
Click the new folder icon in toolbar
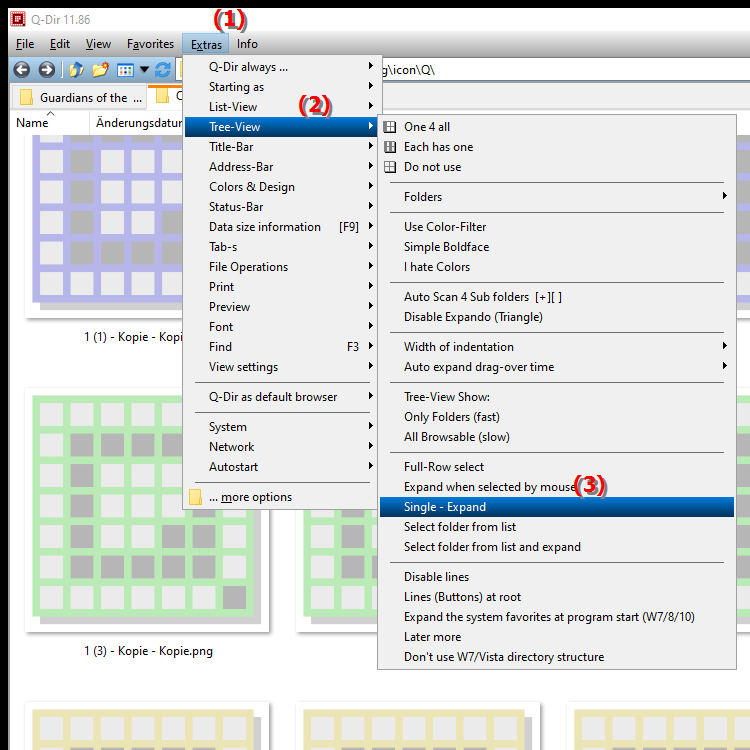(100, 70)
